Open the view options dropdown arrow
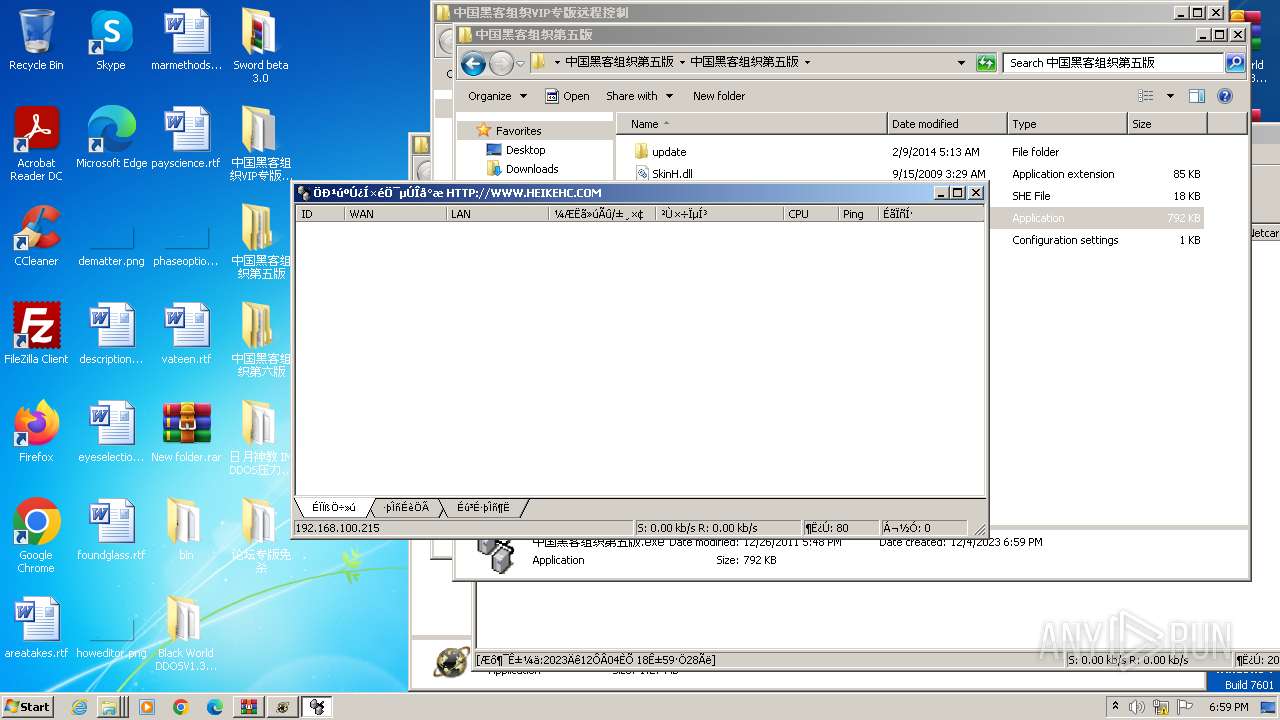This screenshot has width=1280, height=720. tap(1170, 96)
